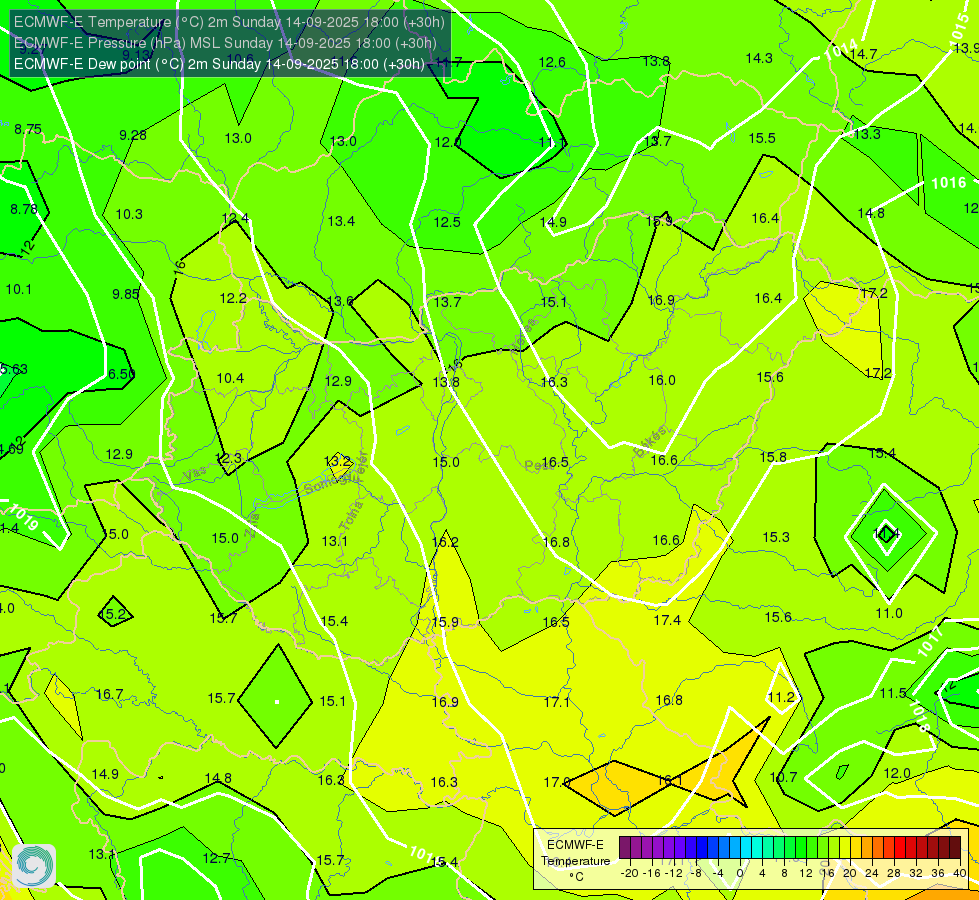The width and height of the screenshot is (979, 900).
Task: Select the ECMWF-E Pressure MSL legend line
Action: (225, 43)
